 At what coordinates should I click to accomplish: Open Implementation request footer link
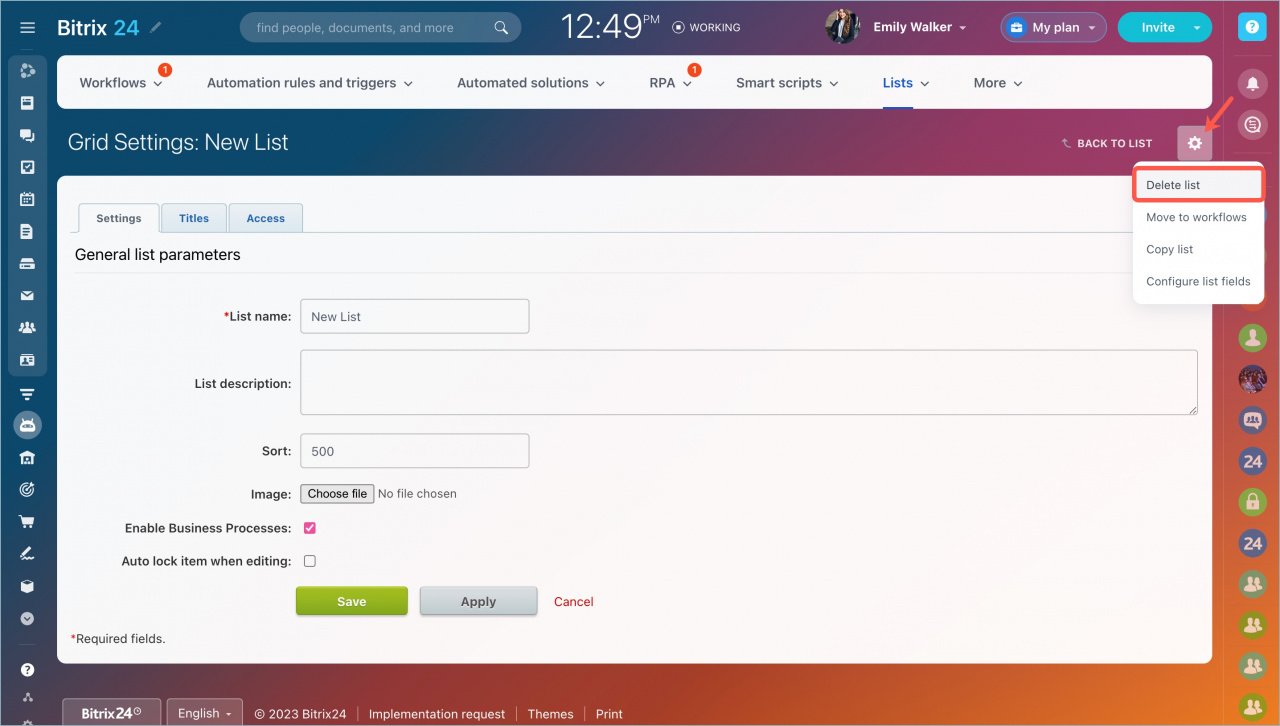[x=437, y=714]
